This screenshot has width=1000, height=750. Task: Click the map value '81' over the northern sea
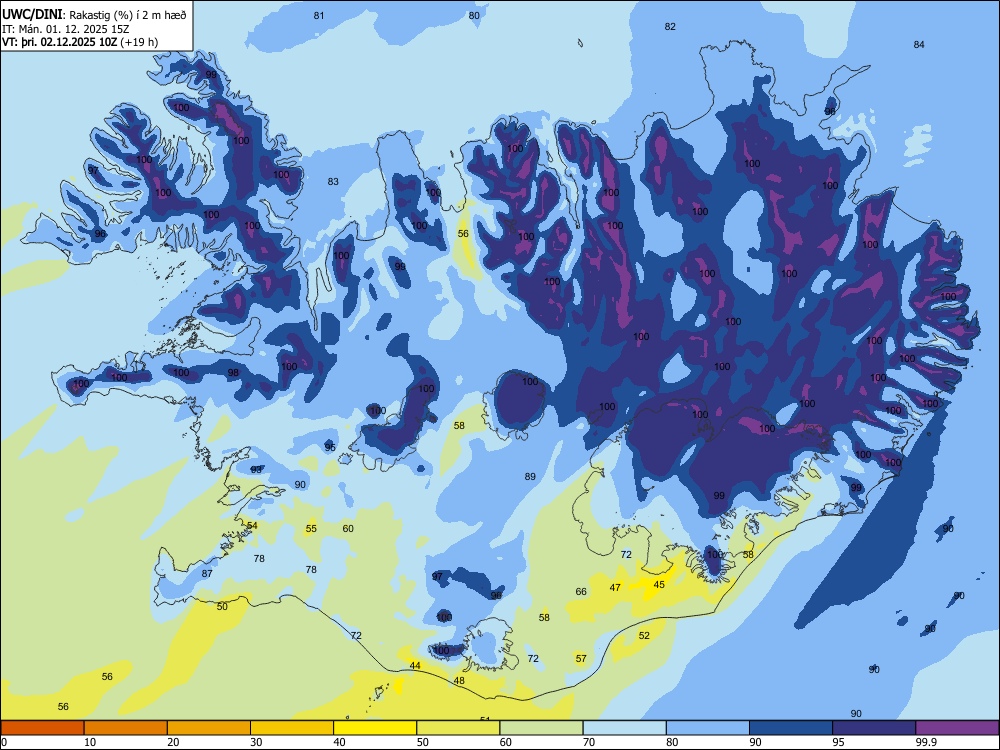point(319,15)
